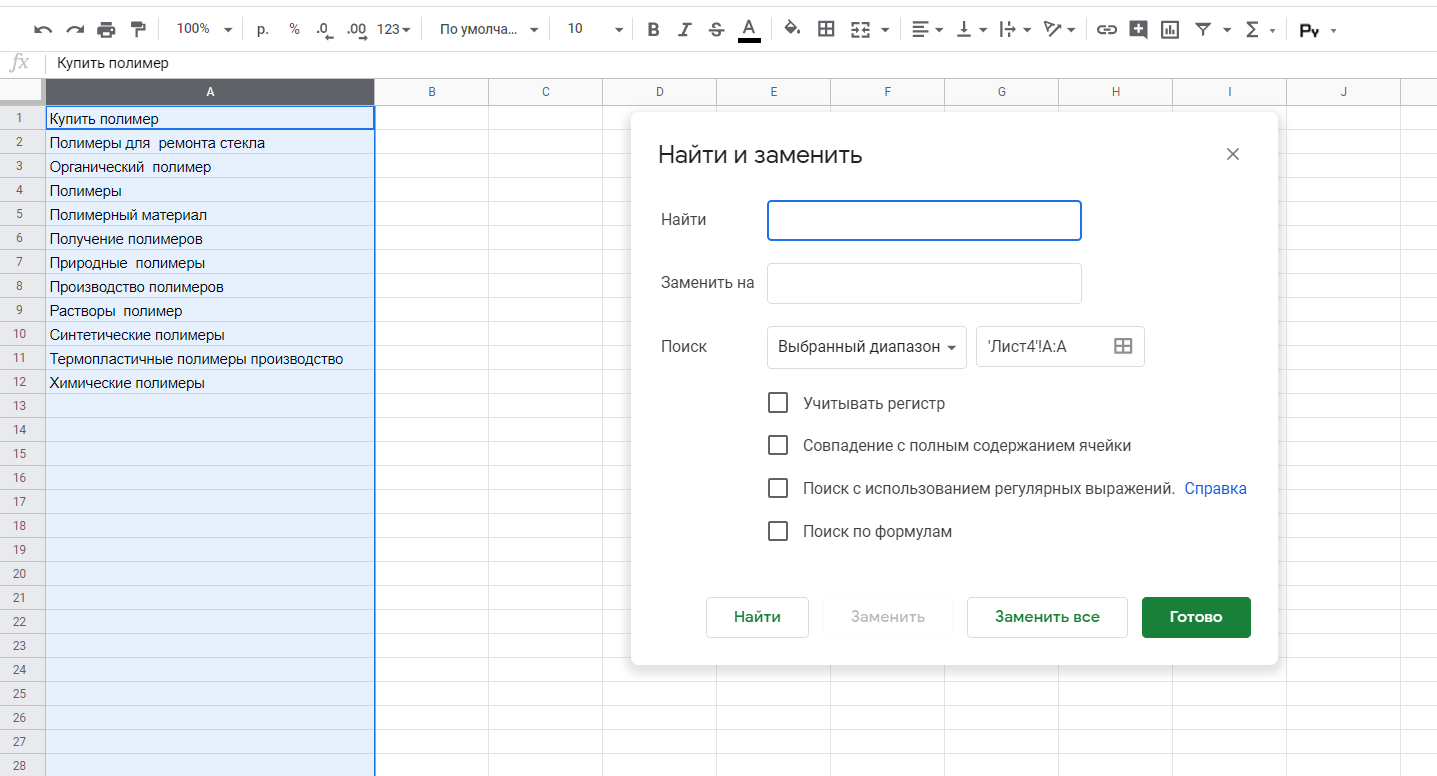1437x776 pixels.
Task: Click the 'Найти' text input field
Action: 923,220
